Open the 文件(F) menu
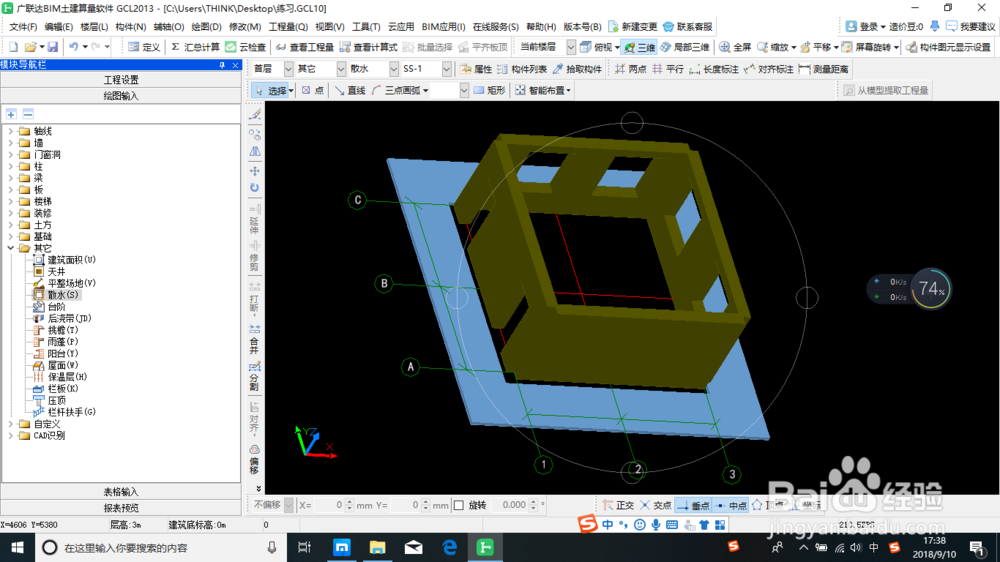The height and width of the screenshot is (562, 1000). 24,27
